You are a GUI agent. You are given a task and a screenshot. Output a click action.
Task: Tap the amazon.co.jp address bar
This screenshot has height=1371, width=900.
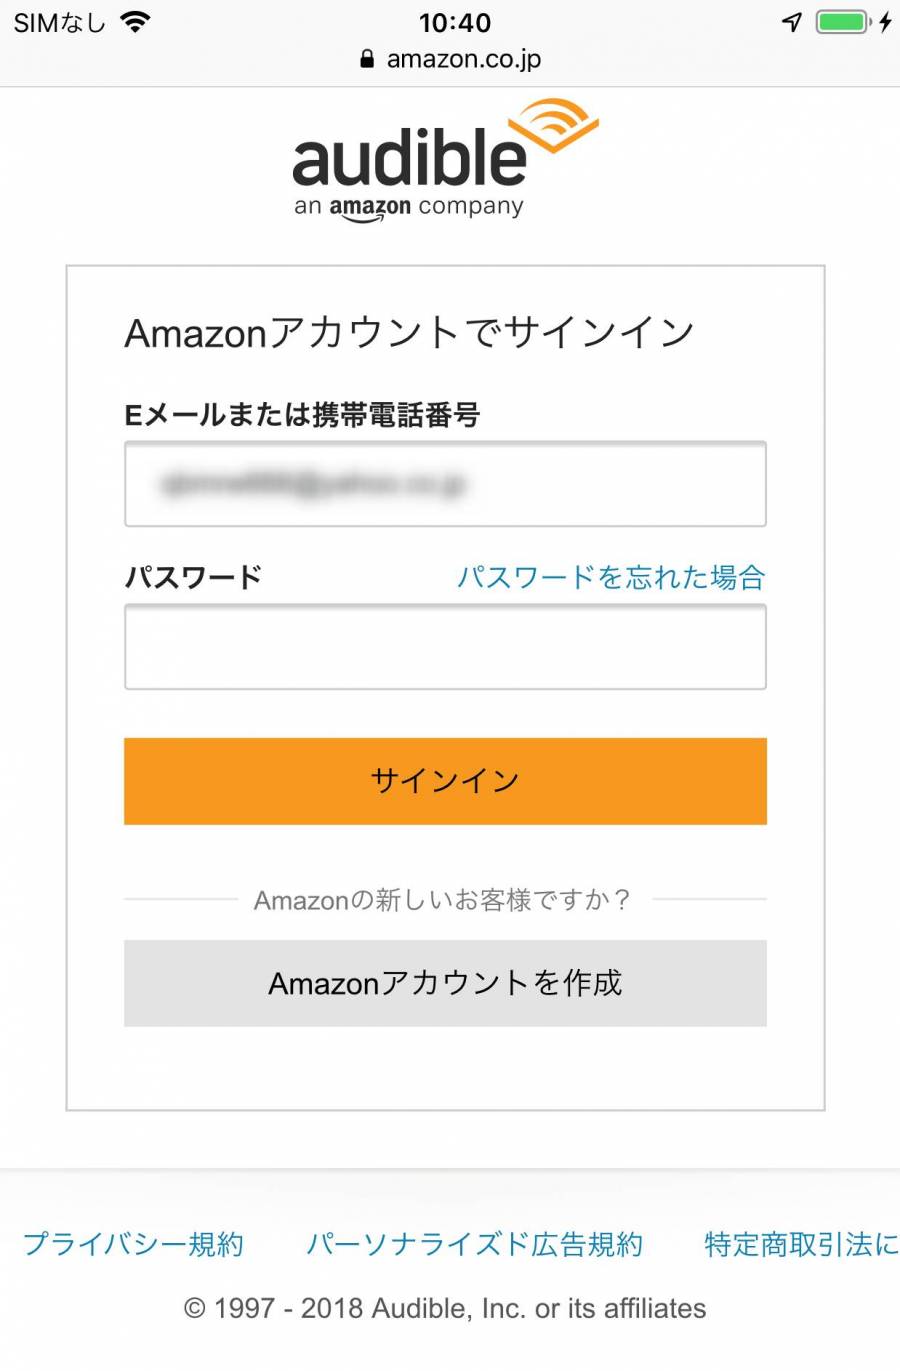450,59
